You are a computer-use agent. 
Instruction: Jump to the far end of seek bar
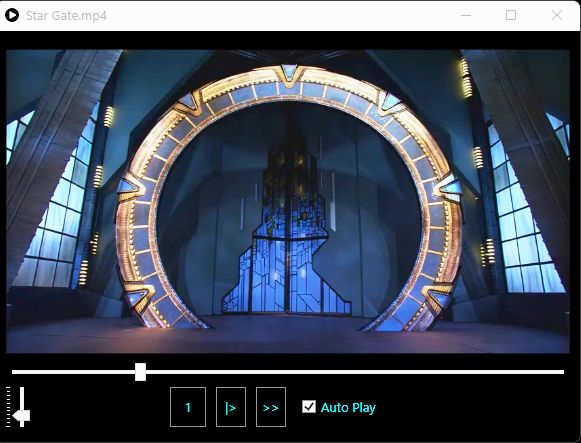coord(561,372)
